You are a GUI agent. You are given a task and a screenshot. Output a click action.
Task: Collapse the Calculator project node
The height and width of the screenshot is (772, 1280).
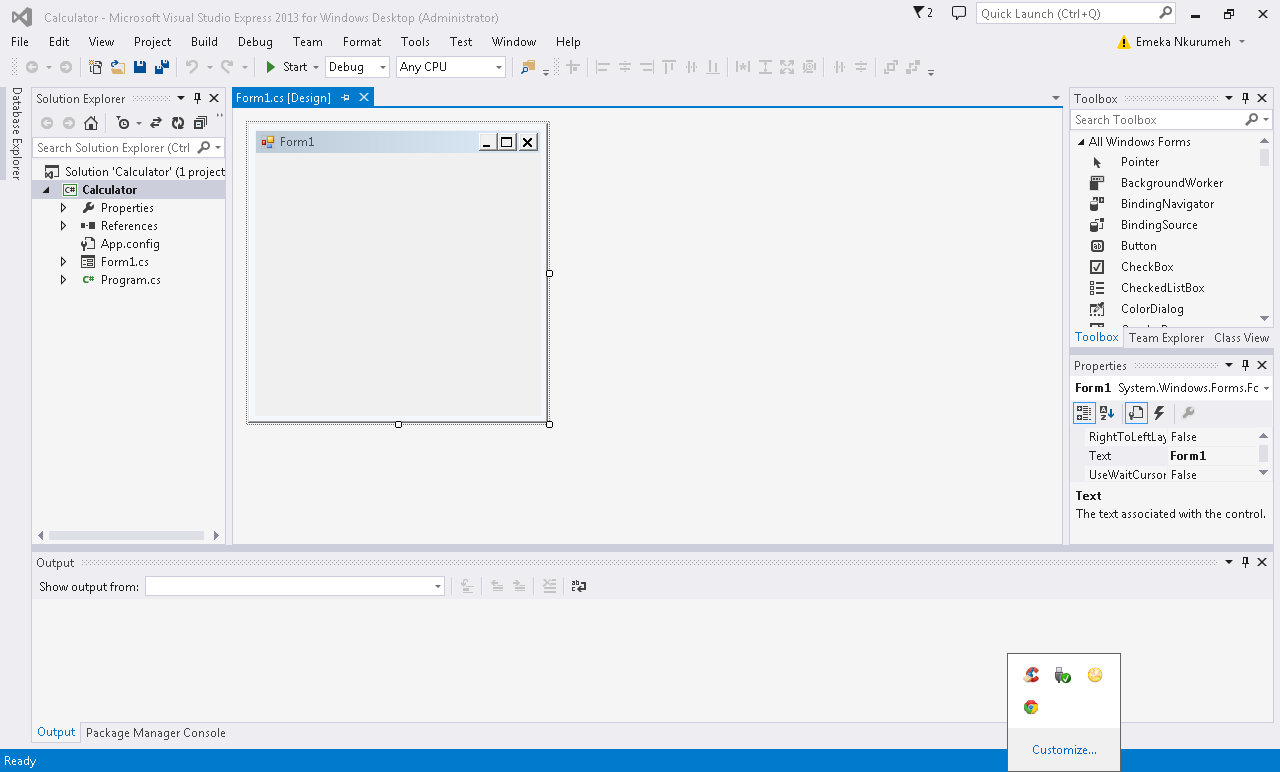[46, 190]
